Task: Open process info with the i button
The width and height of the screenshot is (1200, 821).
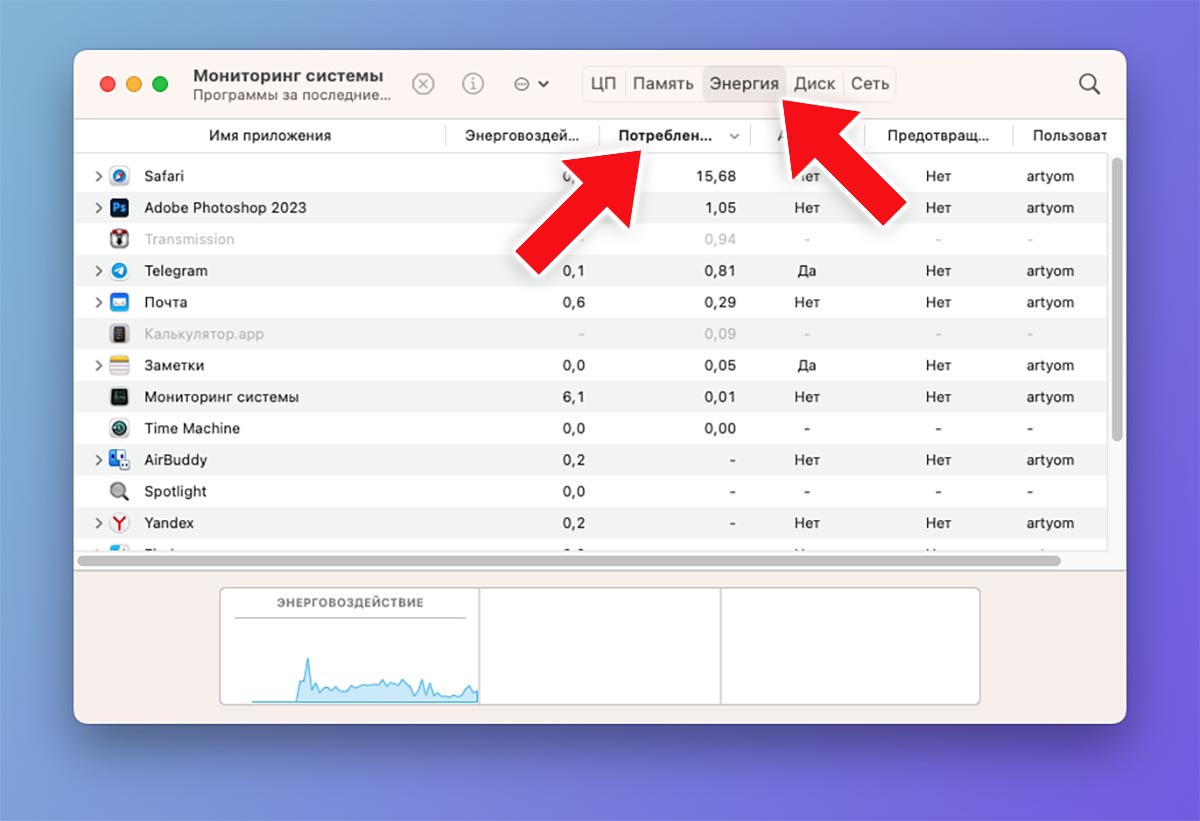Action: [x=473, y=84]
